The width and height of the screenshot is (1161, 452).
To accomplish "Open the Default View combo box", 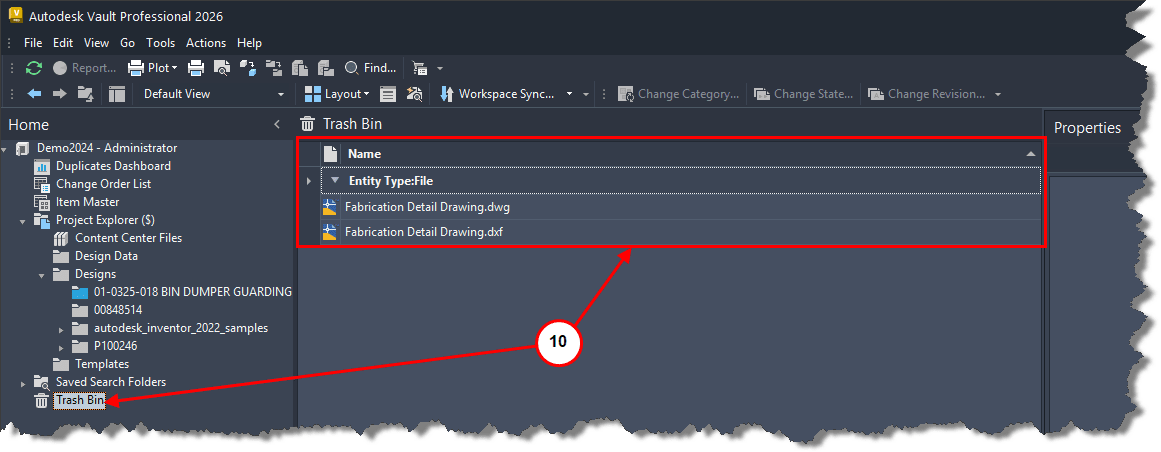I will (213, 94).
